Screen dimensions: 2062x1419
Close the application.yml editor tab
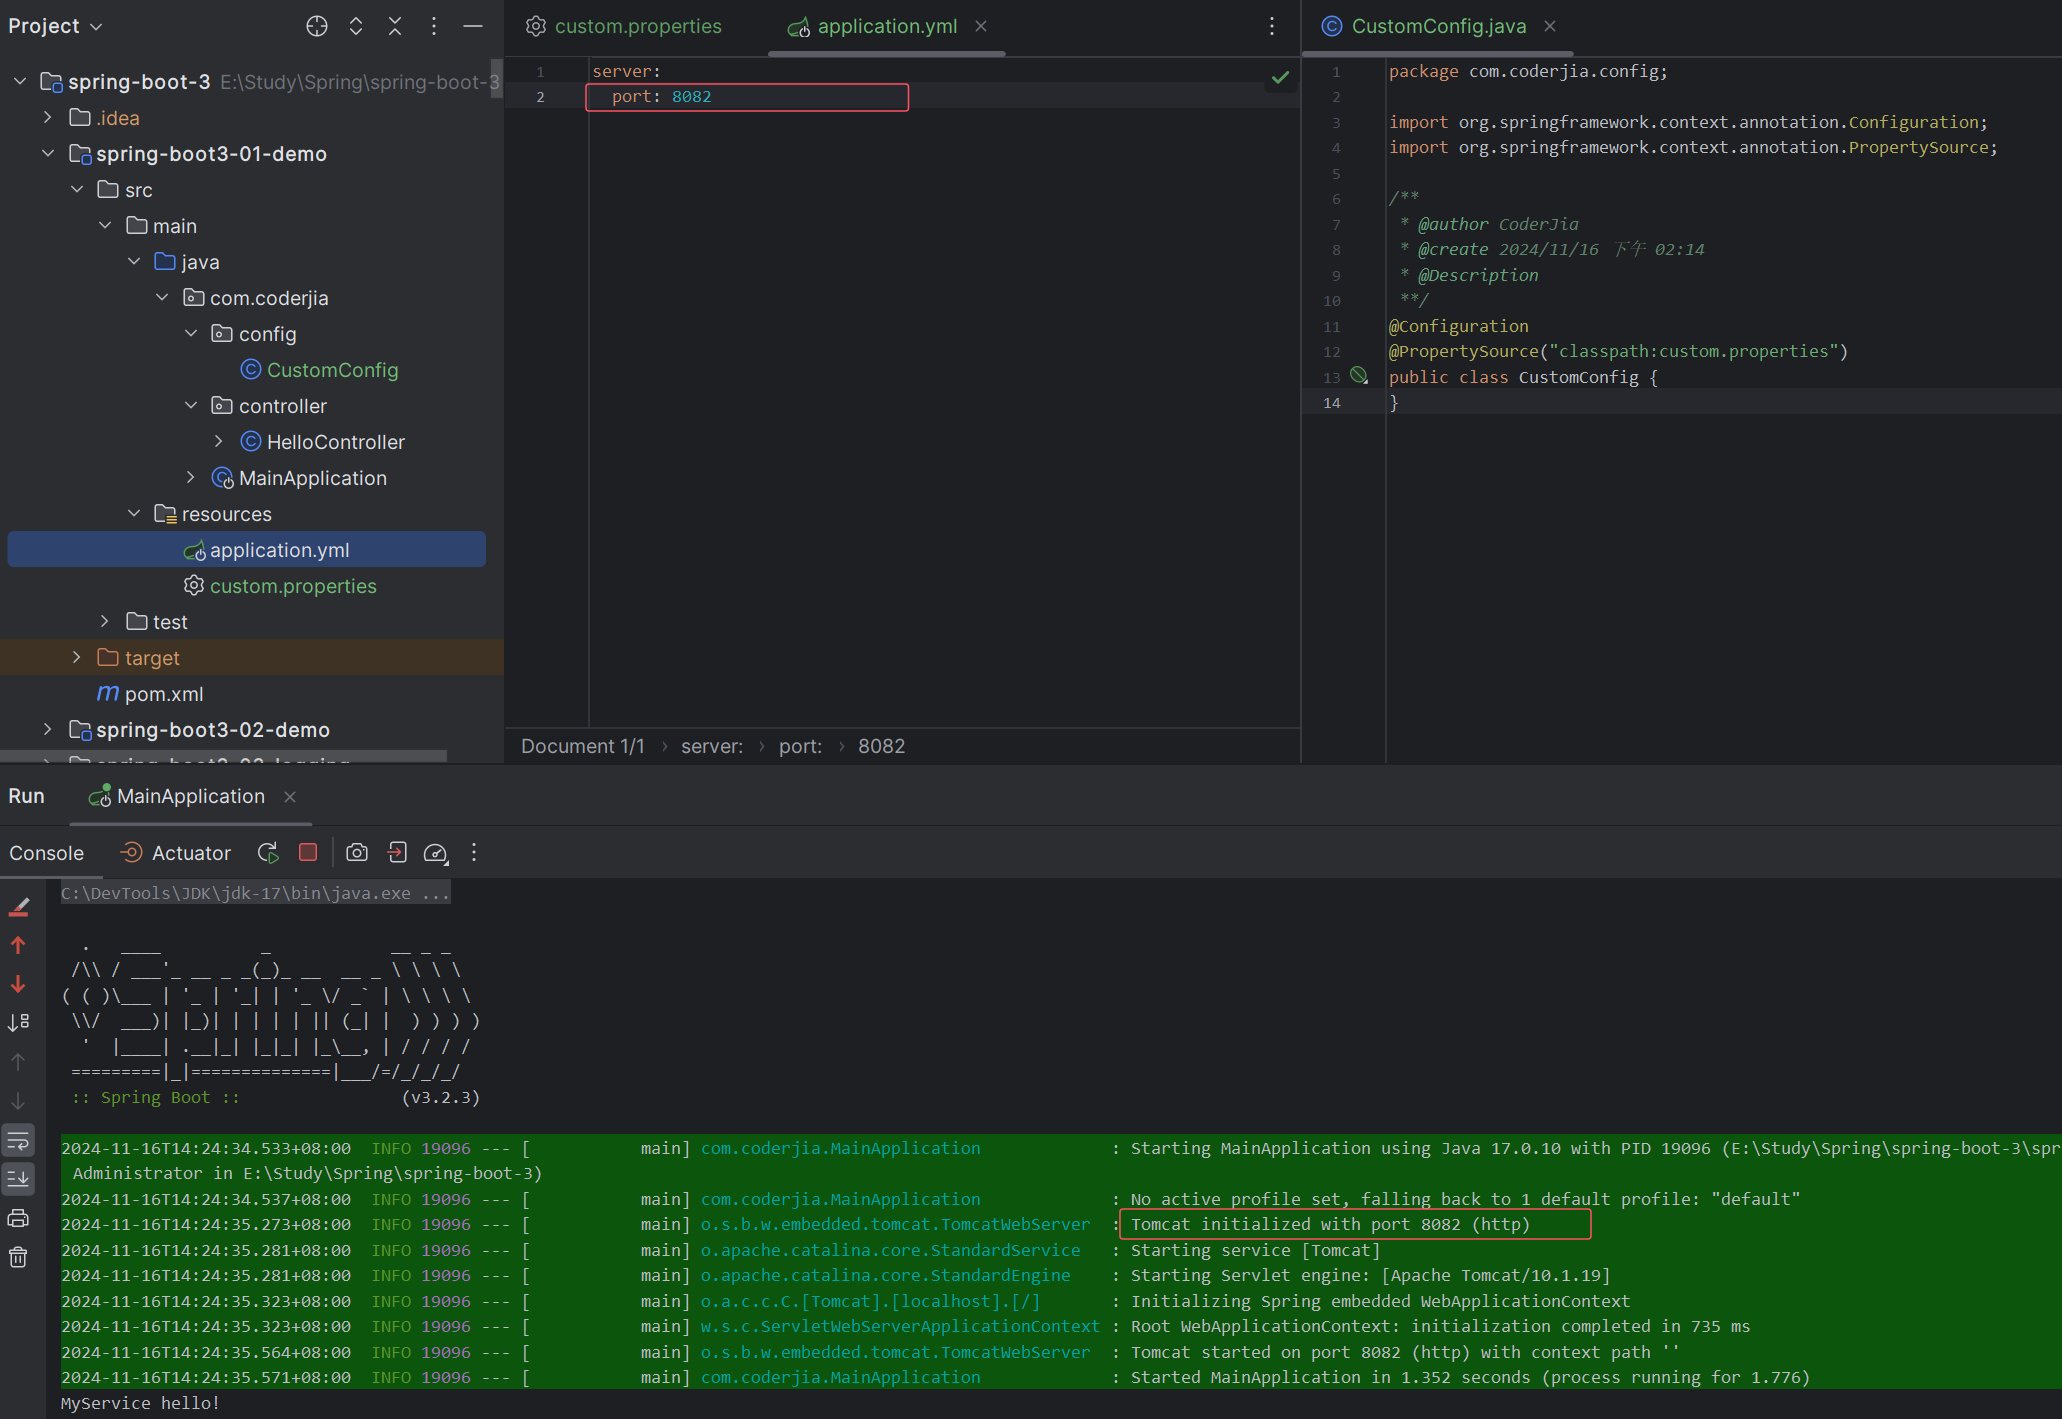pyautogui.click(x=981, y=27)
